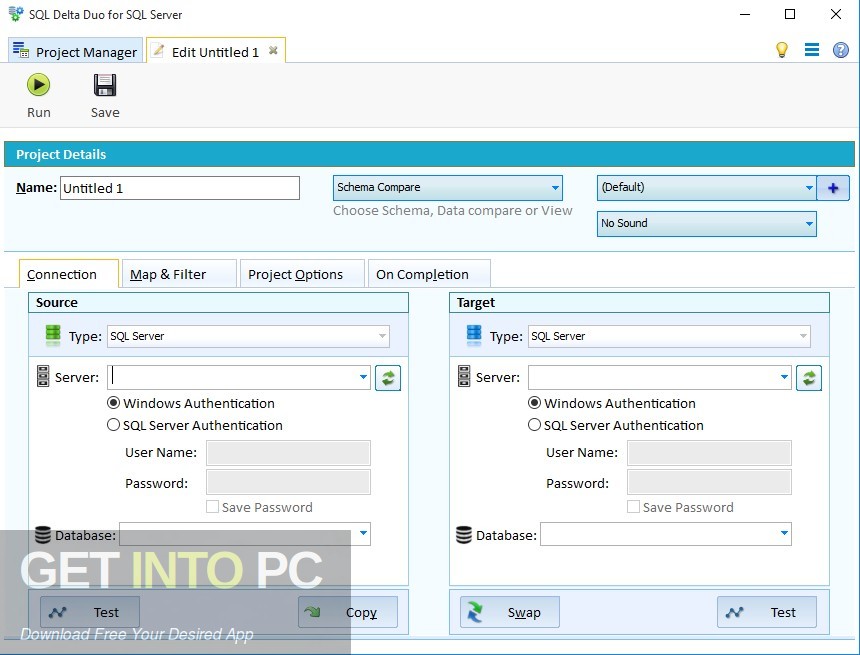Click the SQL Delta app icon in title bar
The width and height of the screenshot is (860, 655).
16,14
